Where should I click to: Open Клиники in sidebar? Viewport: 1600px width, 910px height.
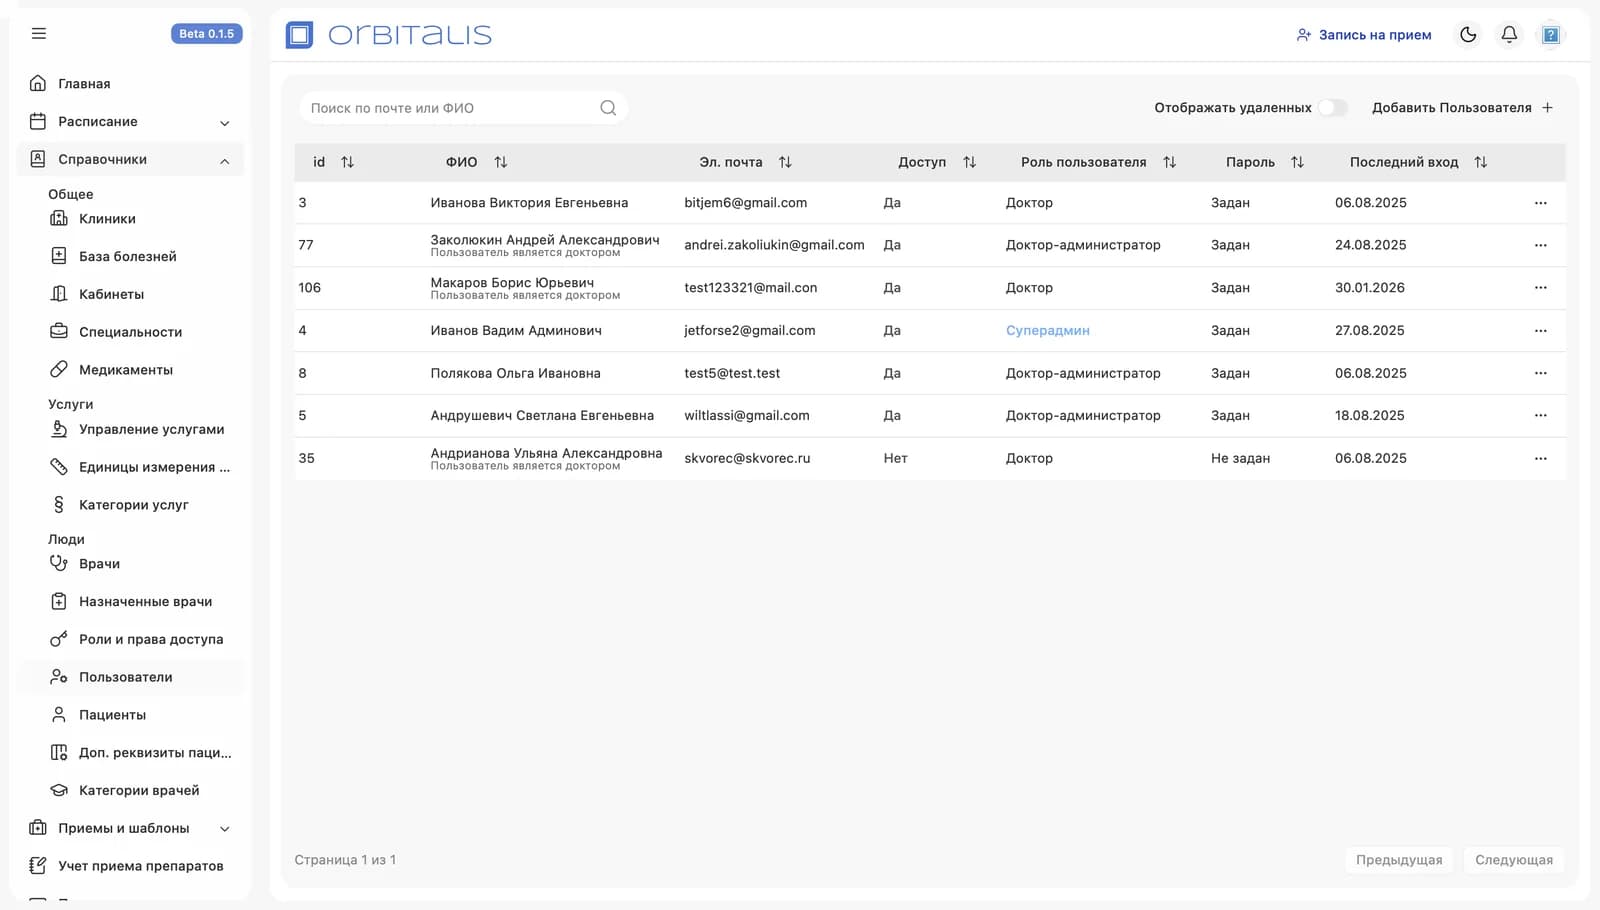[x=107, y=219]
